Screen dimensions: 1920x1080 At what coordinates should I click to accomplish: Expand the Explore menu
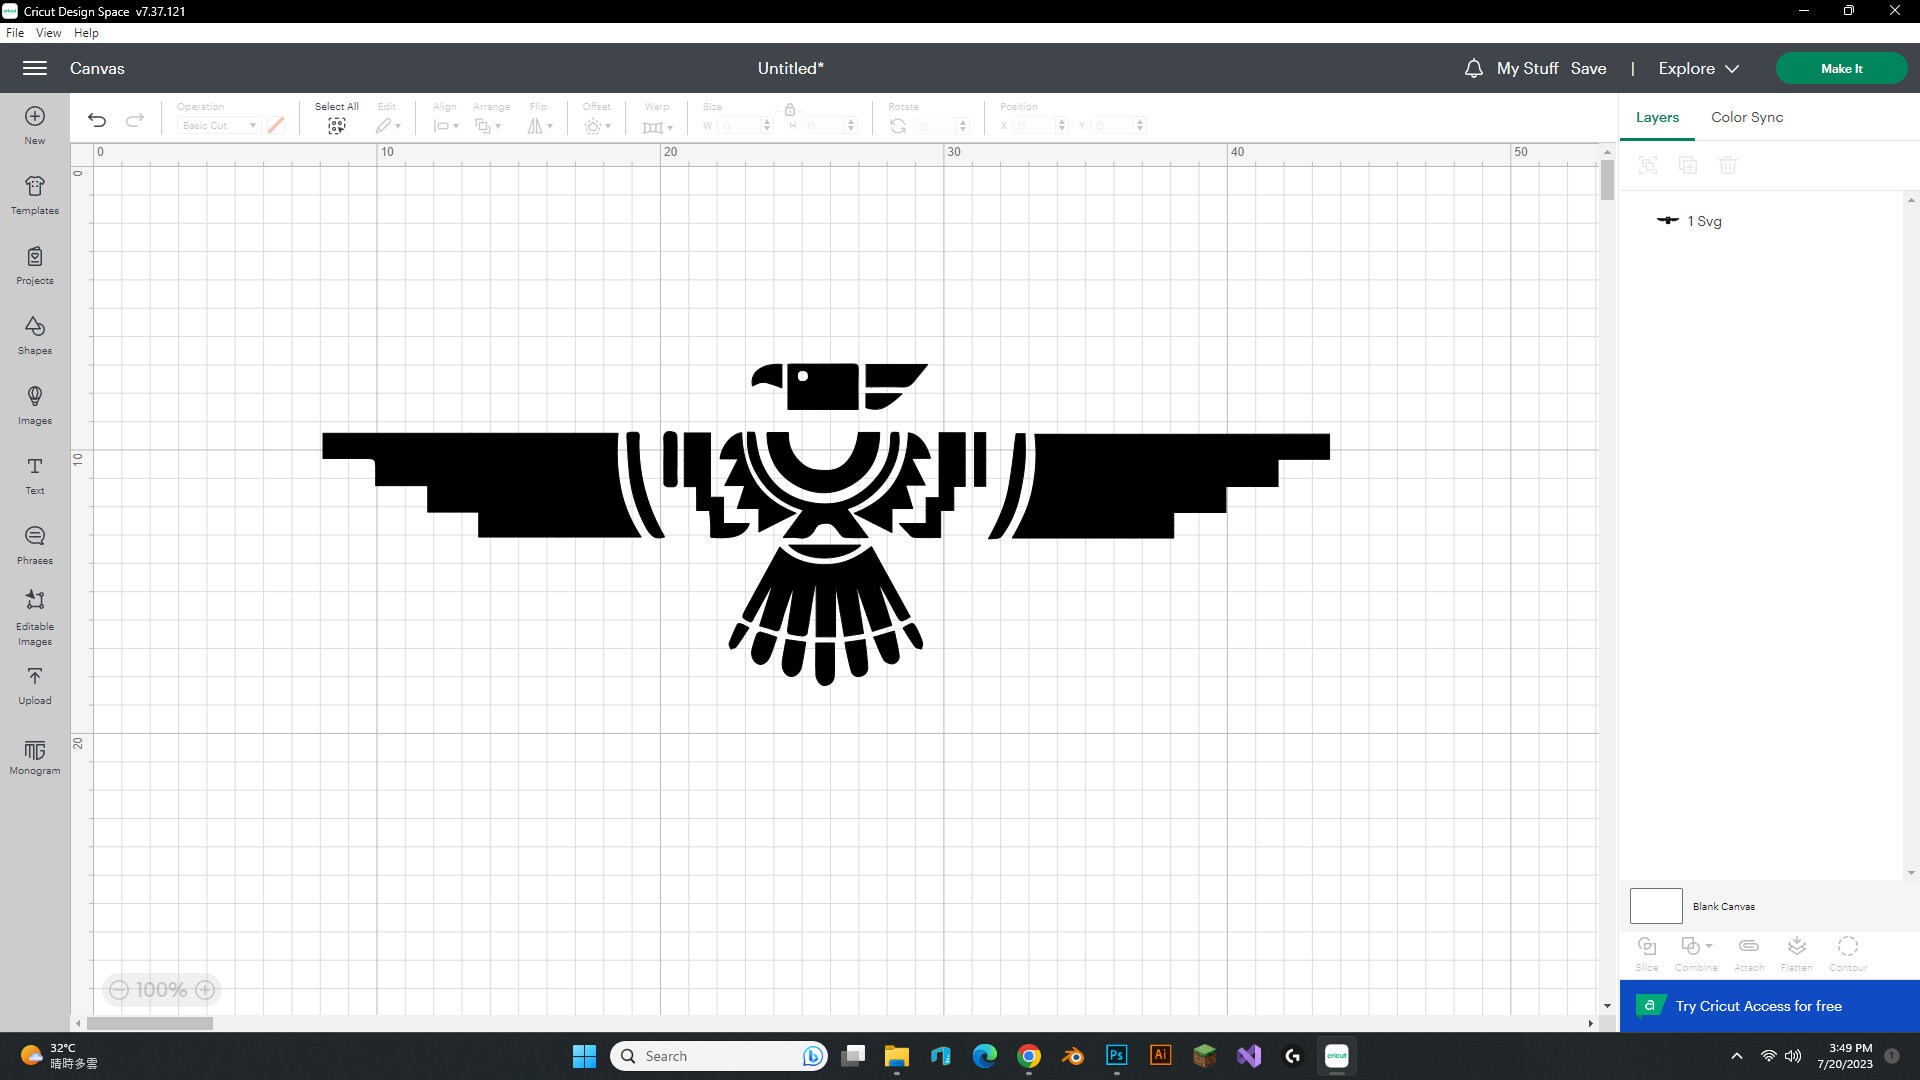coord(1696,68)
